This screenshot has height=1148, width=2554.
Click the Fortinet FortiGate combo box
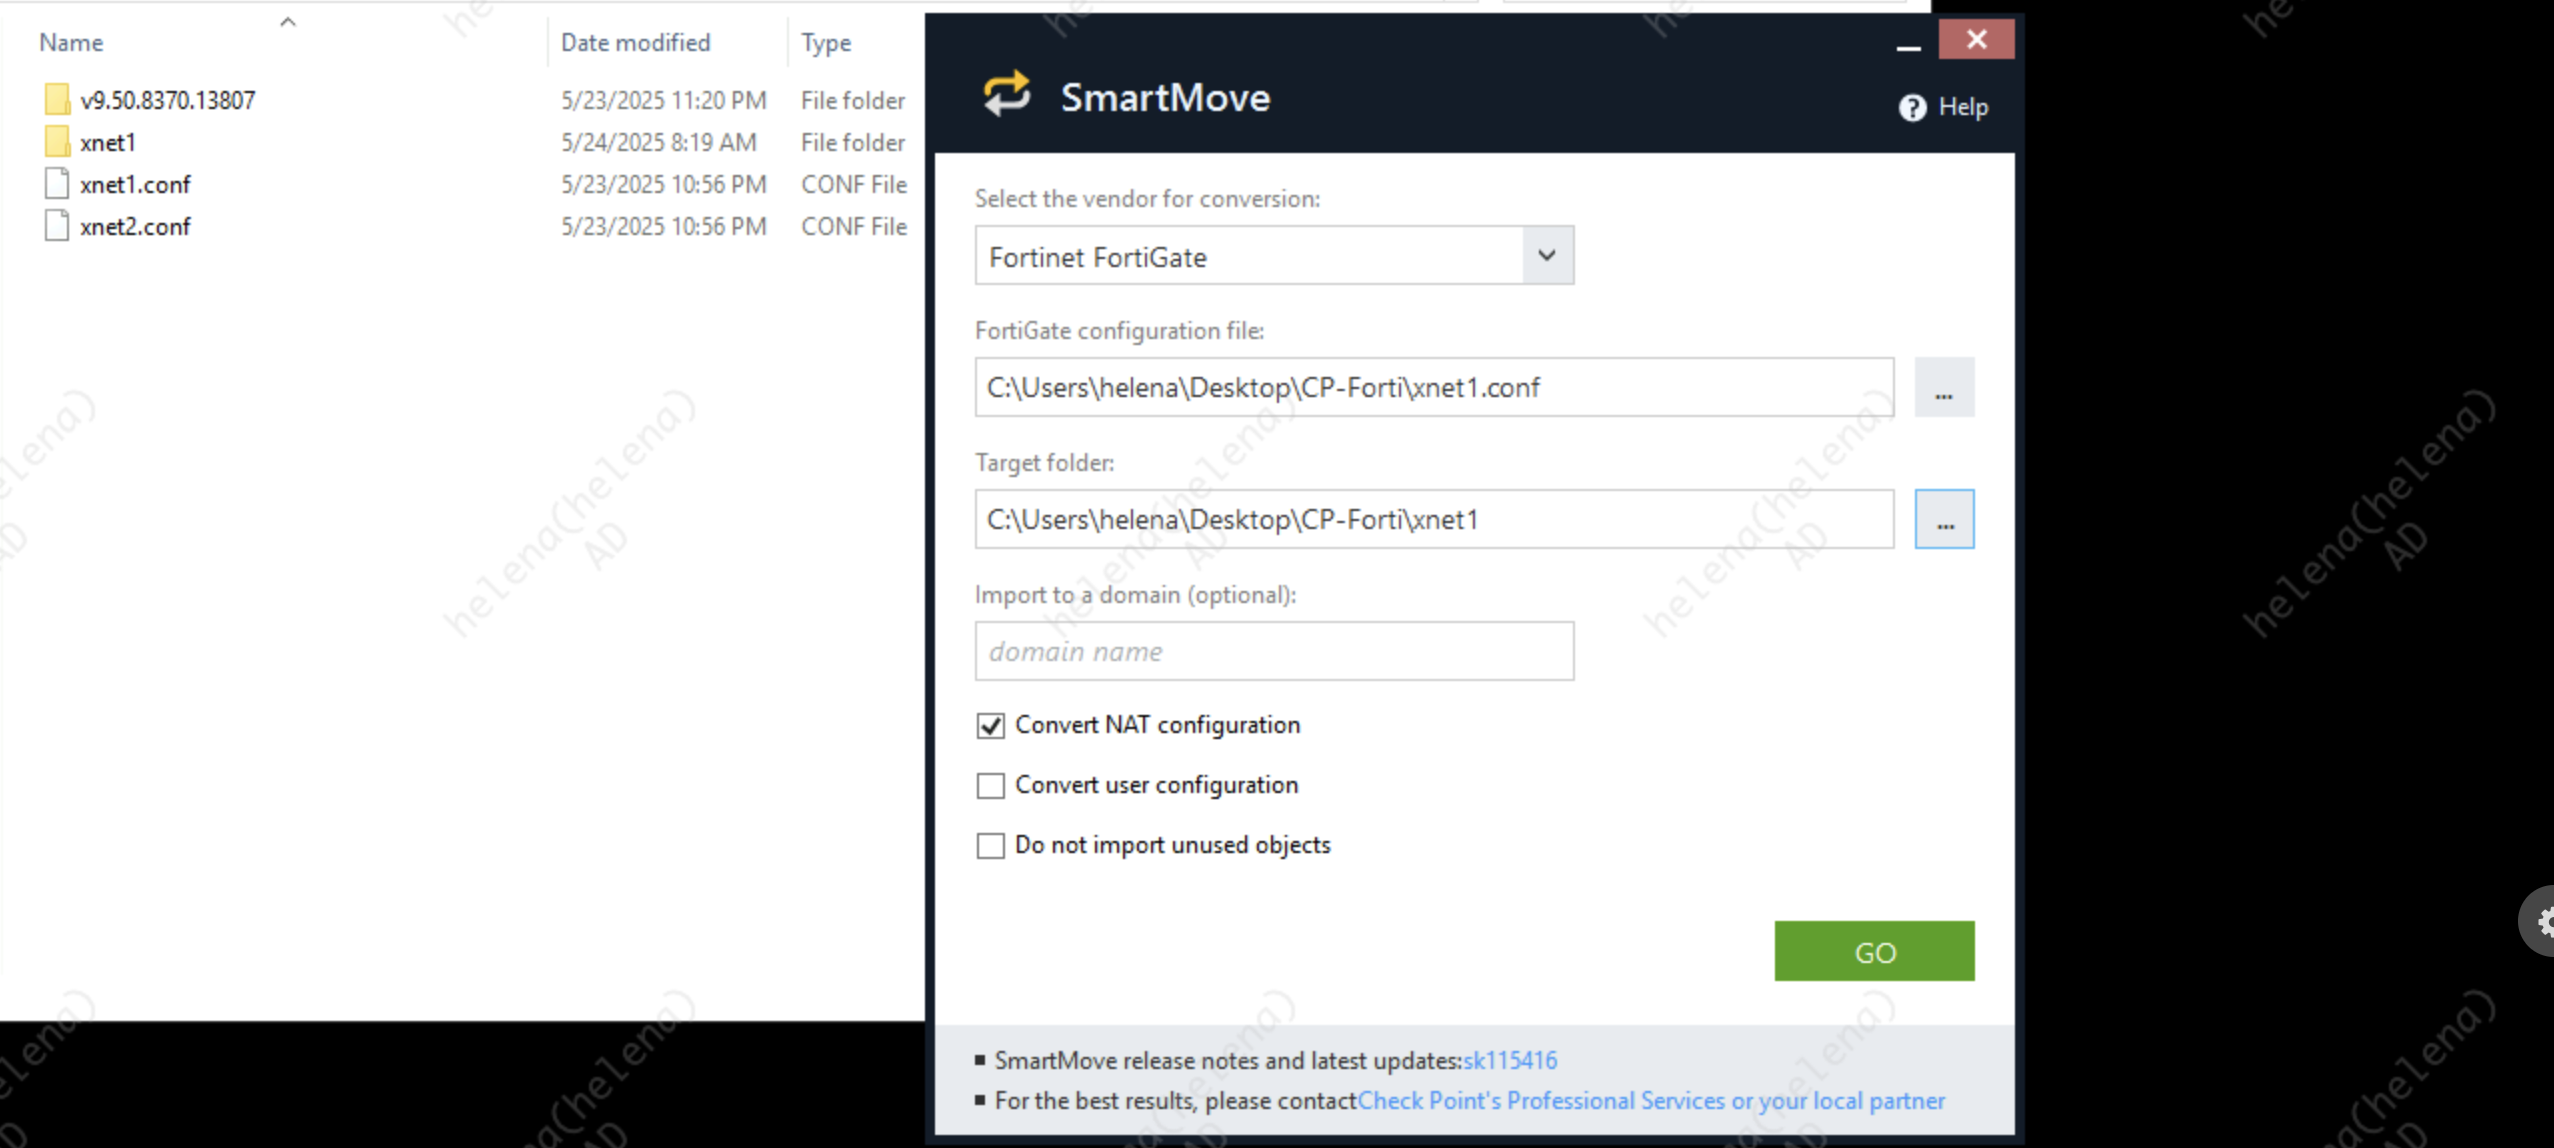point(1248,256)
